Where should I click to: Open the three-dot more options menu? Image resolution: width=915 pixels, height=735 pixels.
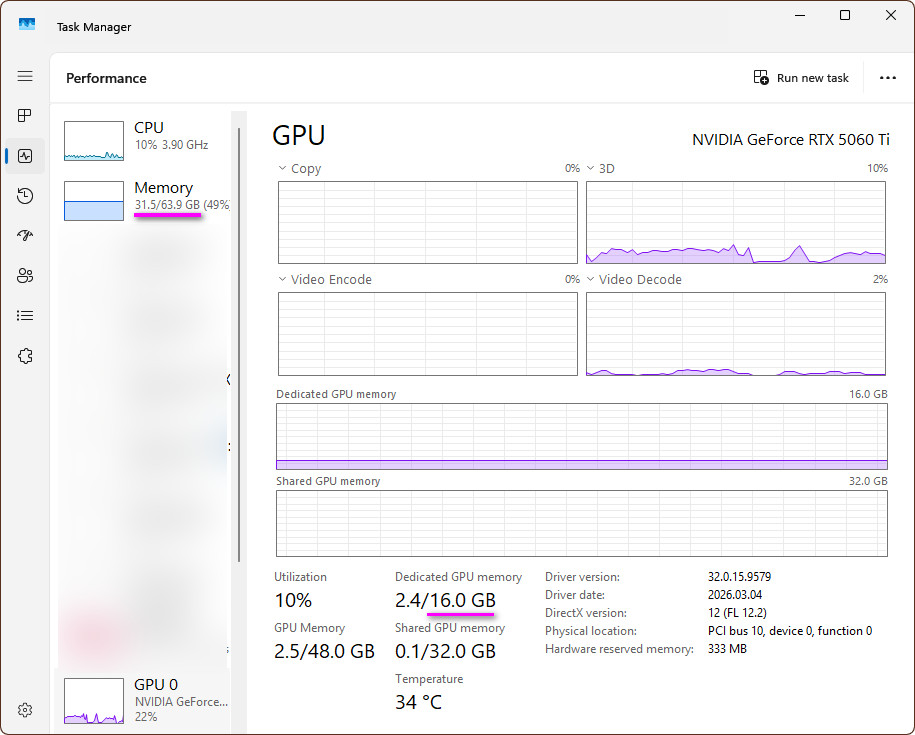click(888, 78)
